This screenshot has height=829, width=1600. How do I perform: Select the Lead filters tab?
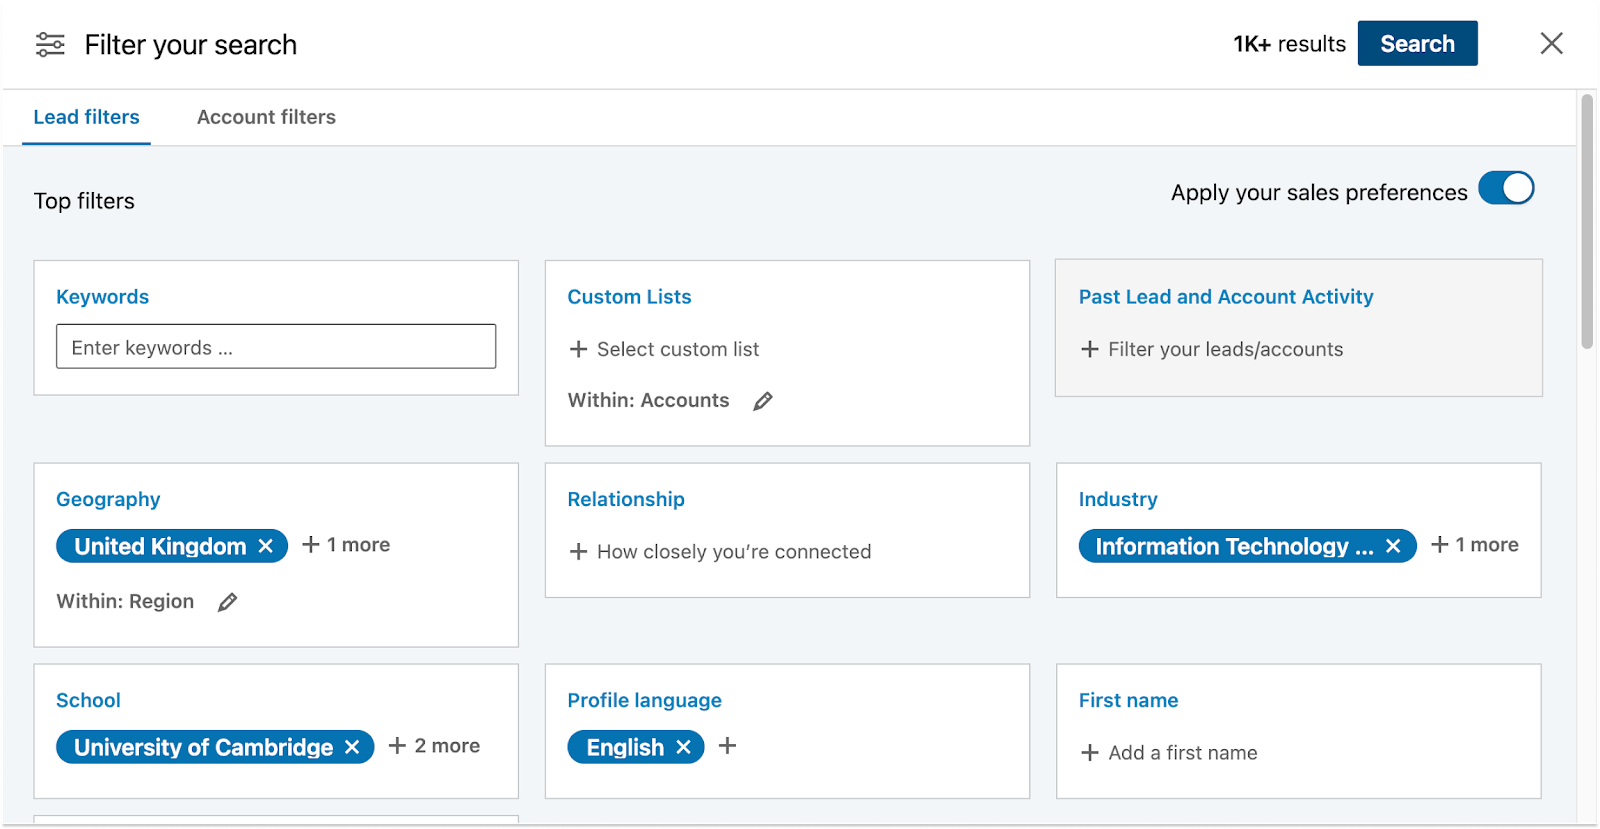(86, 117)
